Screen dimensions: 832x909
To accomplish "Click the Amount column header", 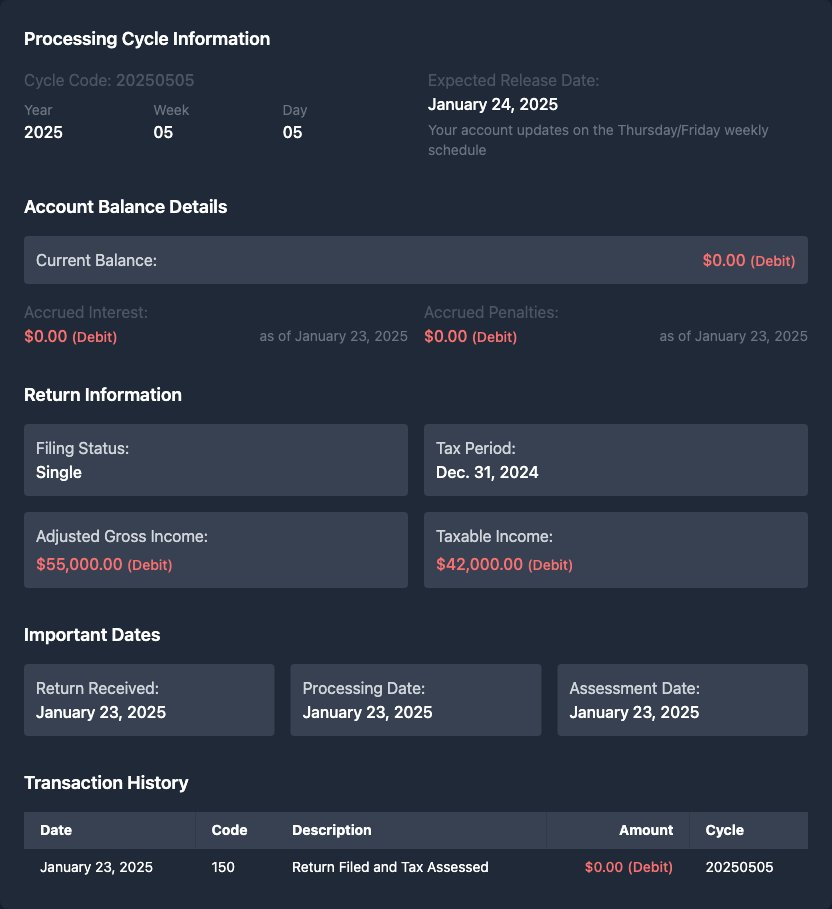I will [646, 830].
